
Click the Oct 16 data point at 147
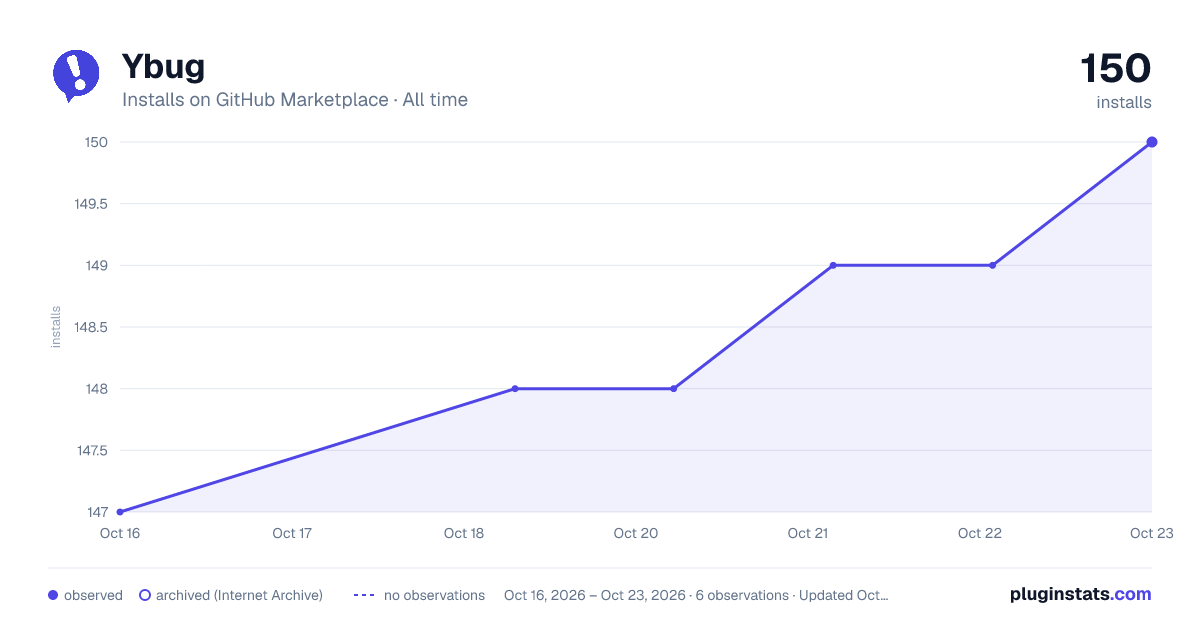pos(120,512)
